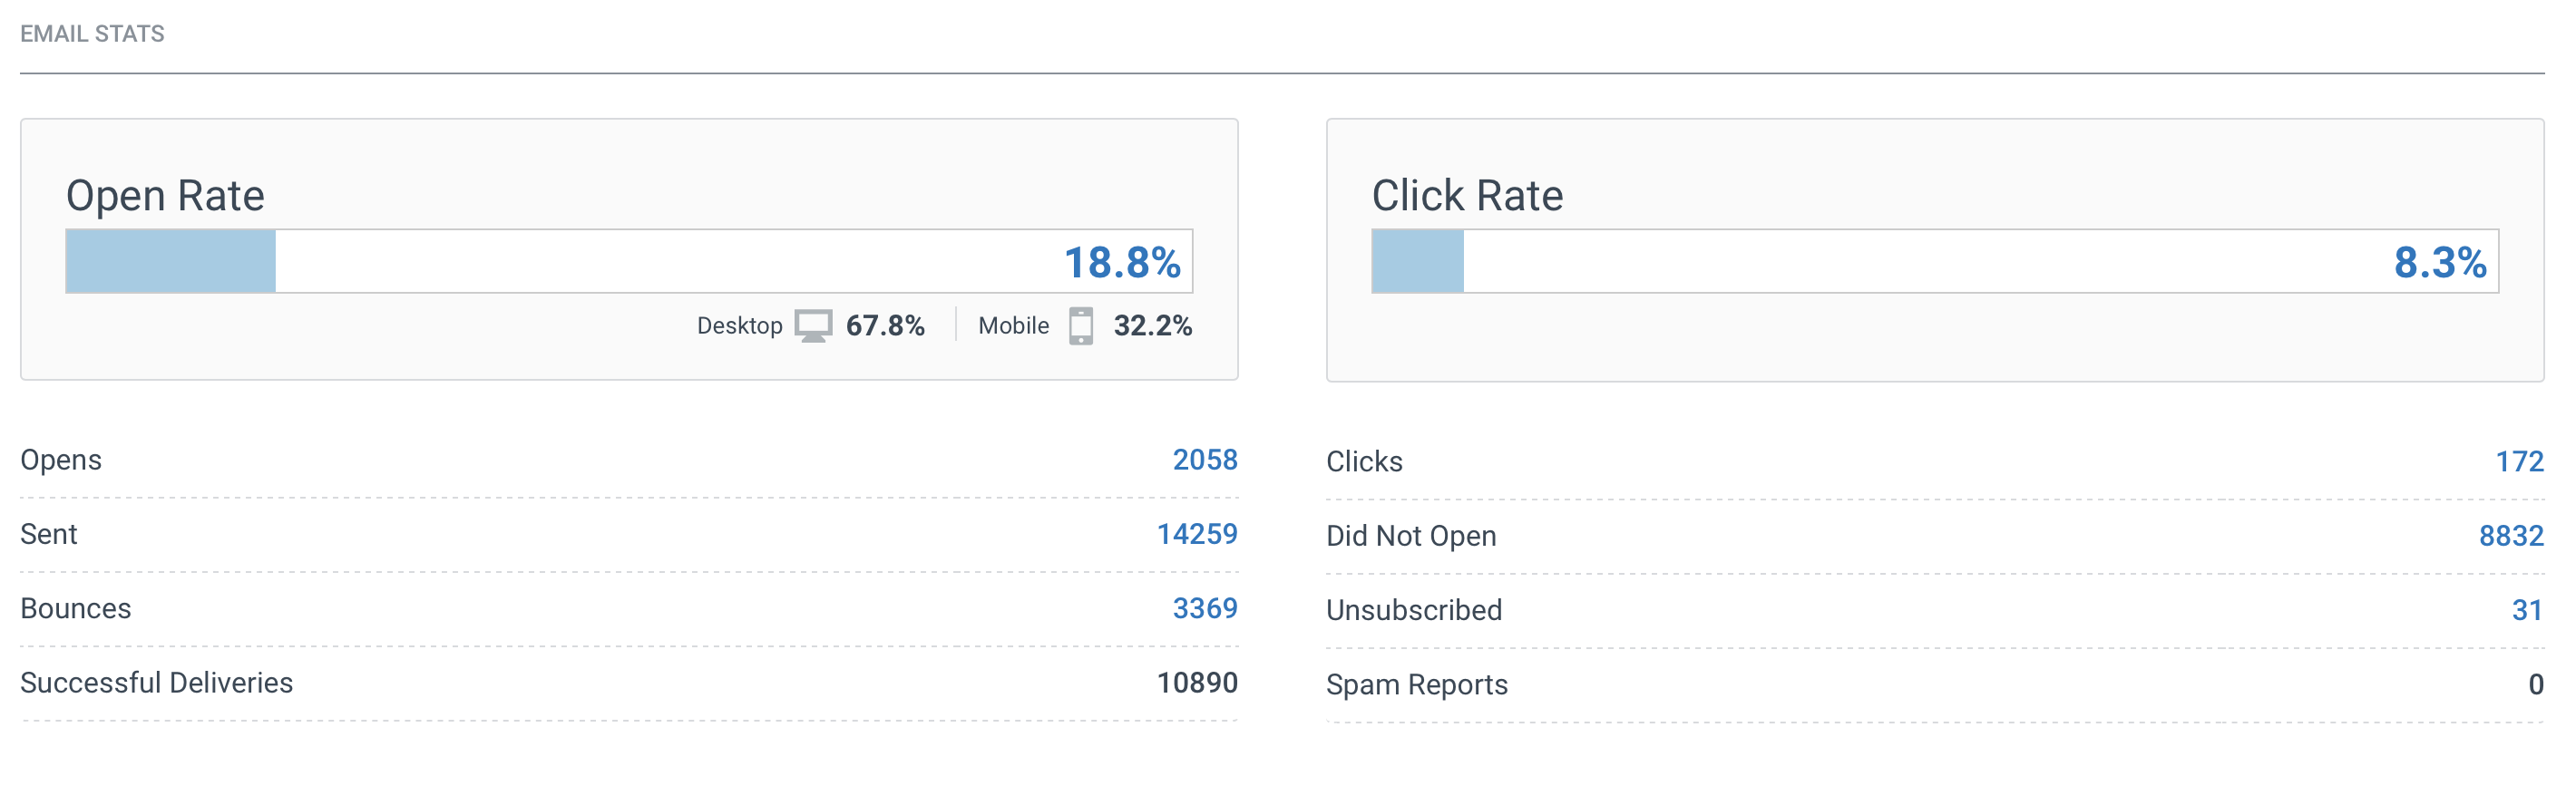Click the Click Rate progress bar fill
Viewport: 2576px width, 805px height.
pyautogui.click(x=1417, y=262)
